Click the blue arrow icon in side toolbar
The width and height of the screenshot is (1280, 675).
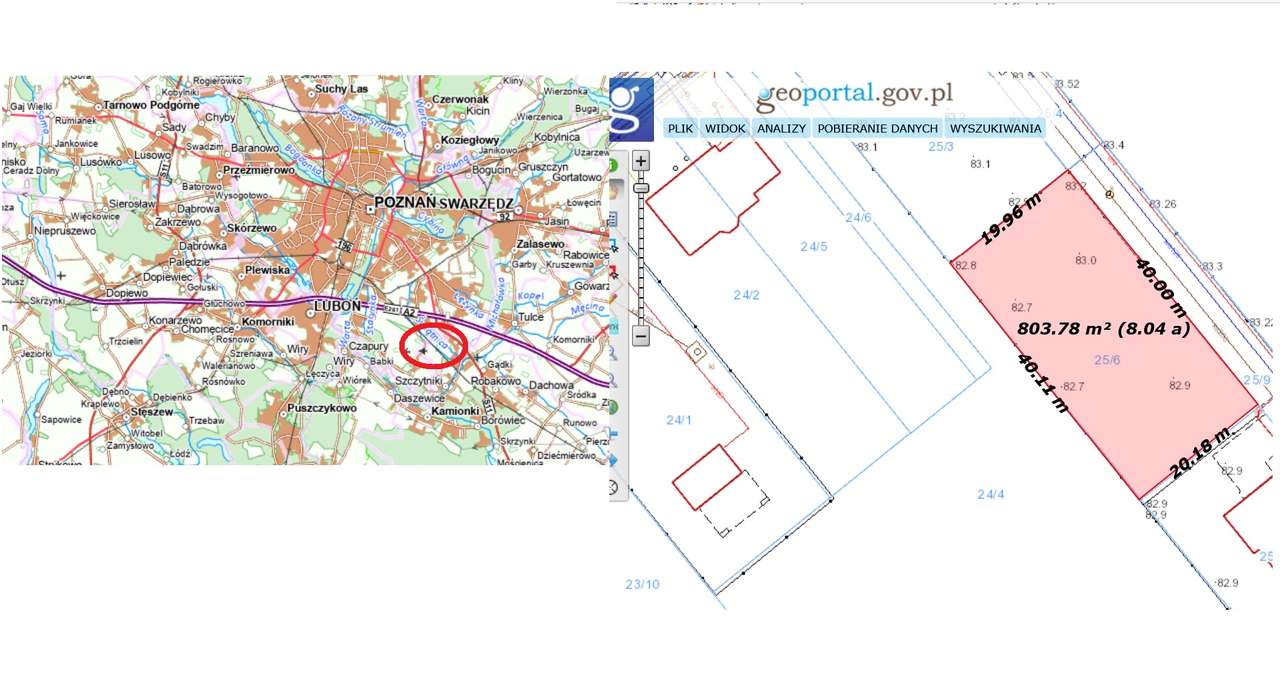coord(613,460)
